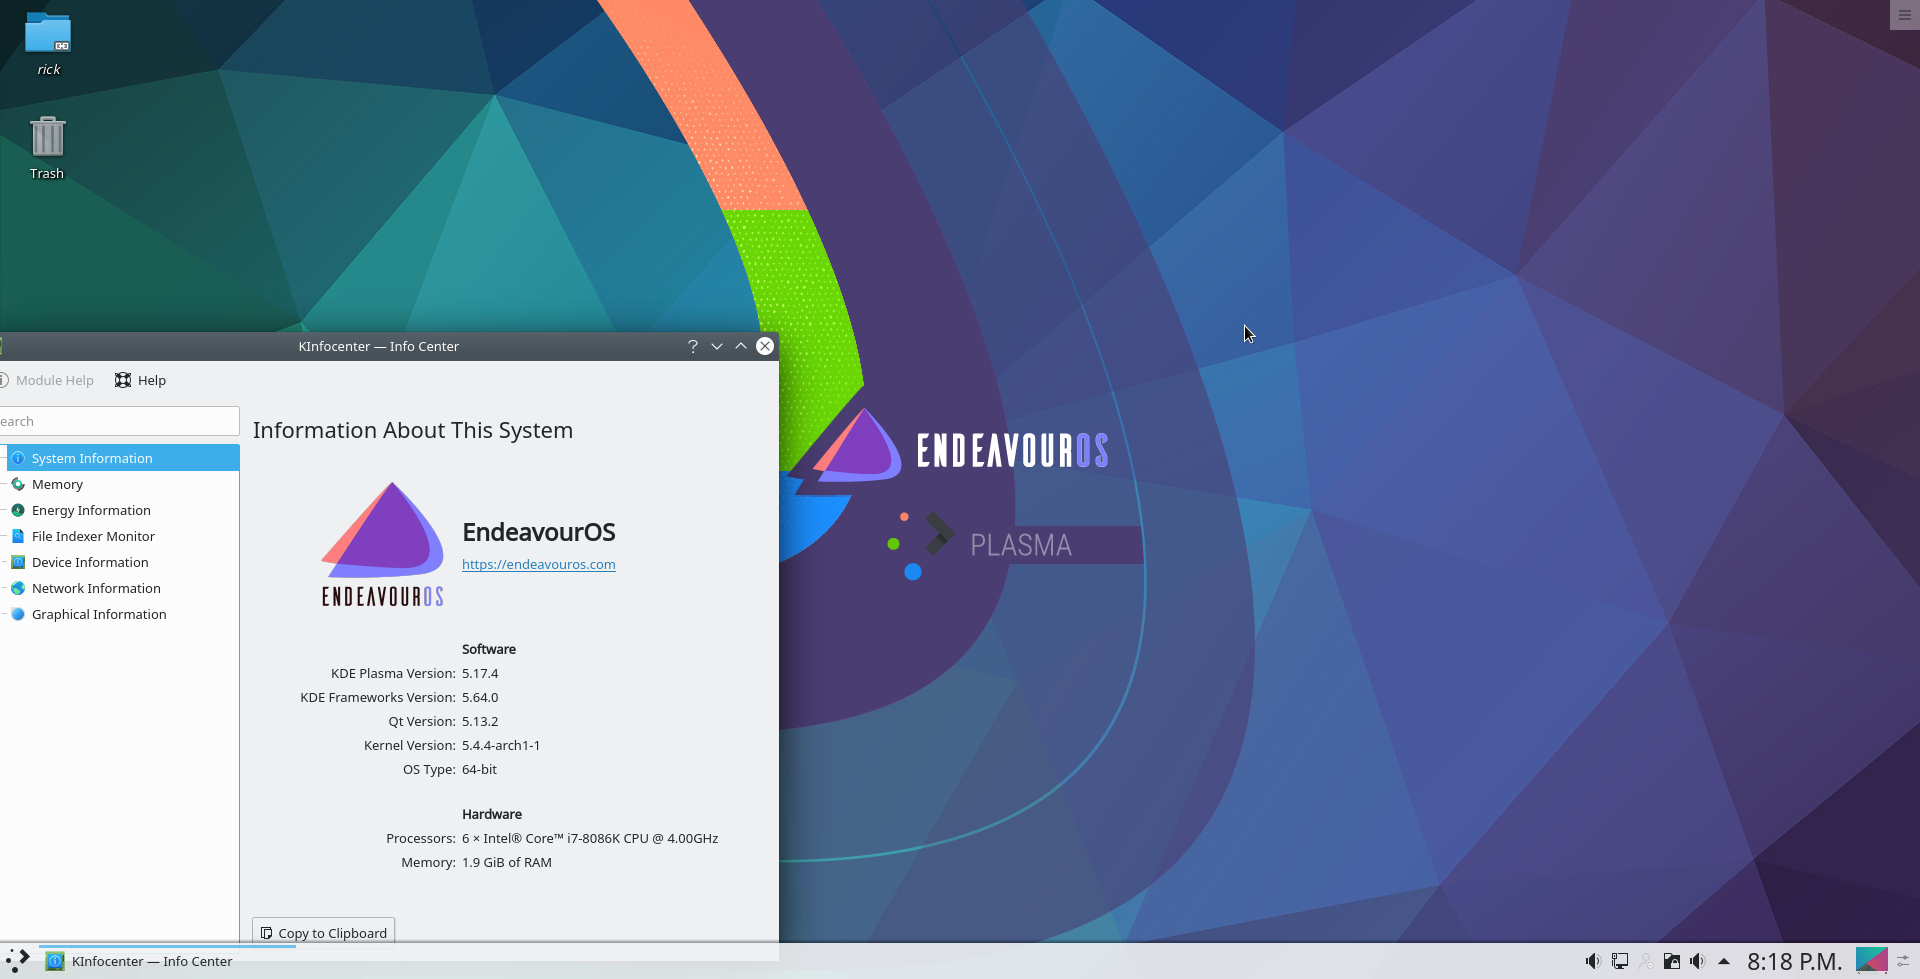This screenshot has width=1920, height=979.
Task: Click the Copy to Clipboard button
Action: pyautogui.click(x=323, y=932)
